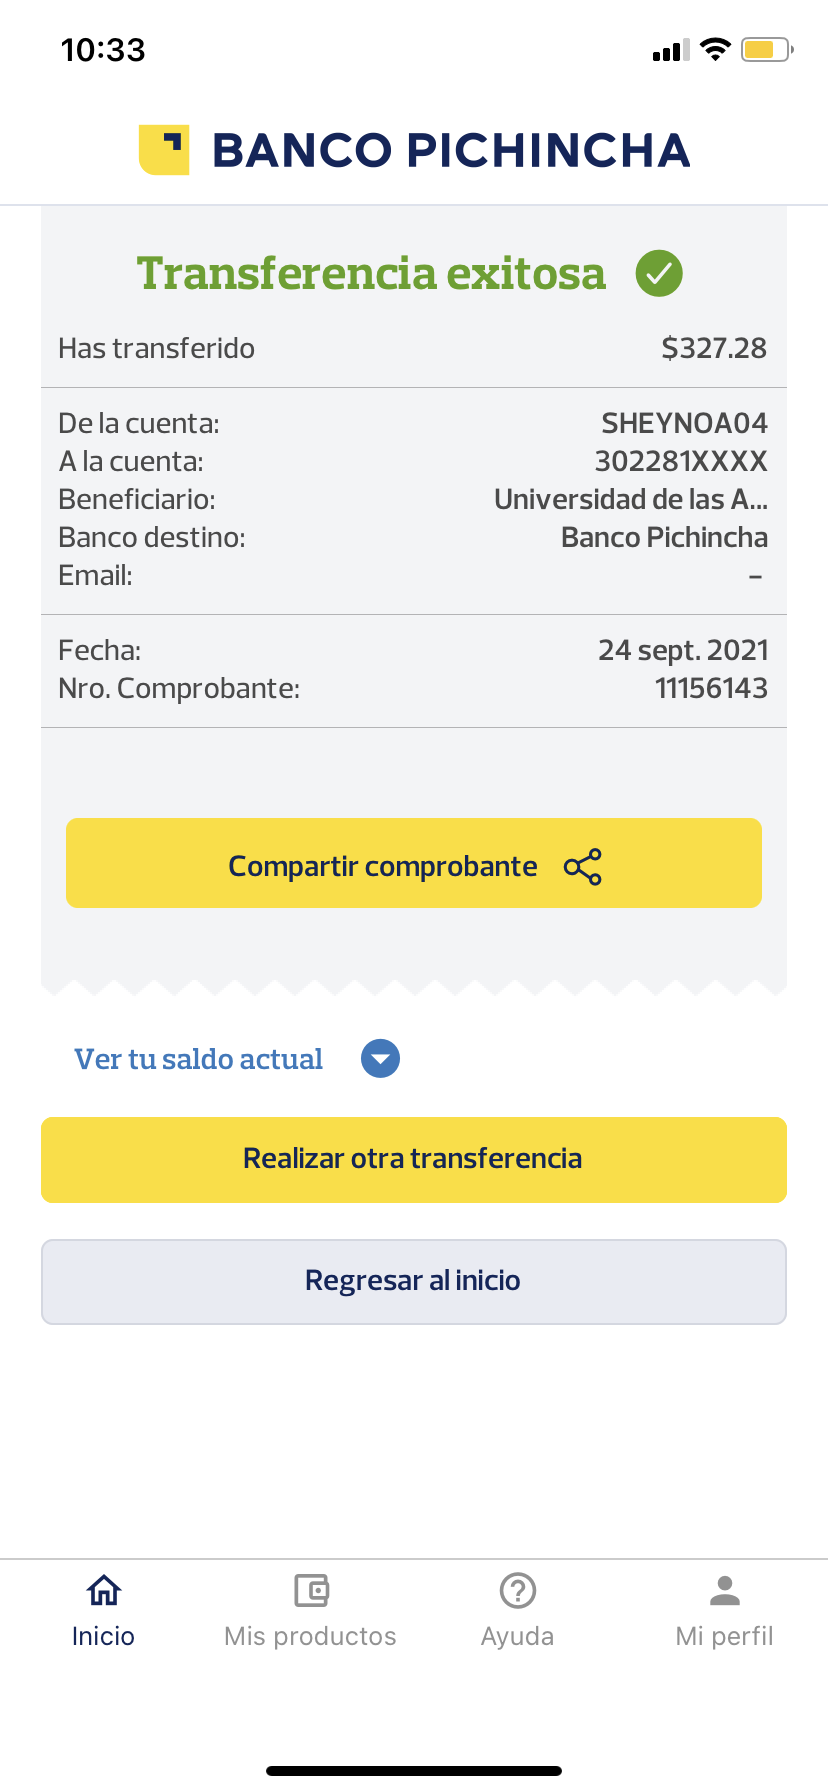This screenshot has width=828, height=1792.
Task: Open Mis productos wallet icon
Action: click(x=311, y=1590)
